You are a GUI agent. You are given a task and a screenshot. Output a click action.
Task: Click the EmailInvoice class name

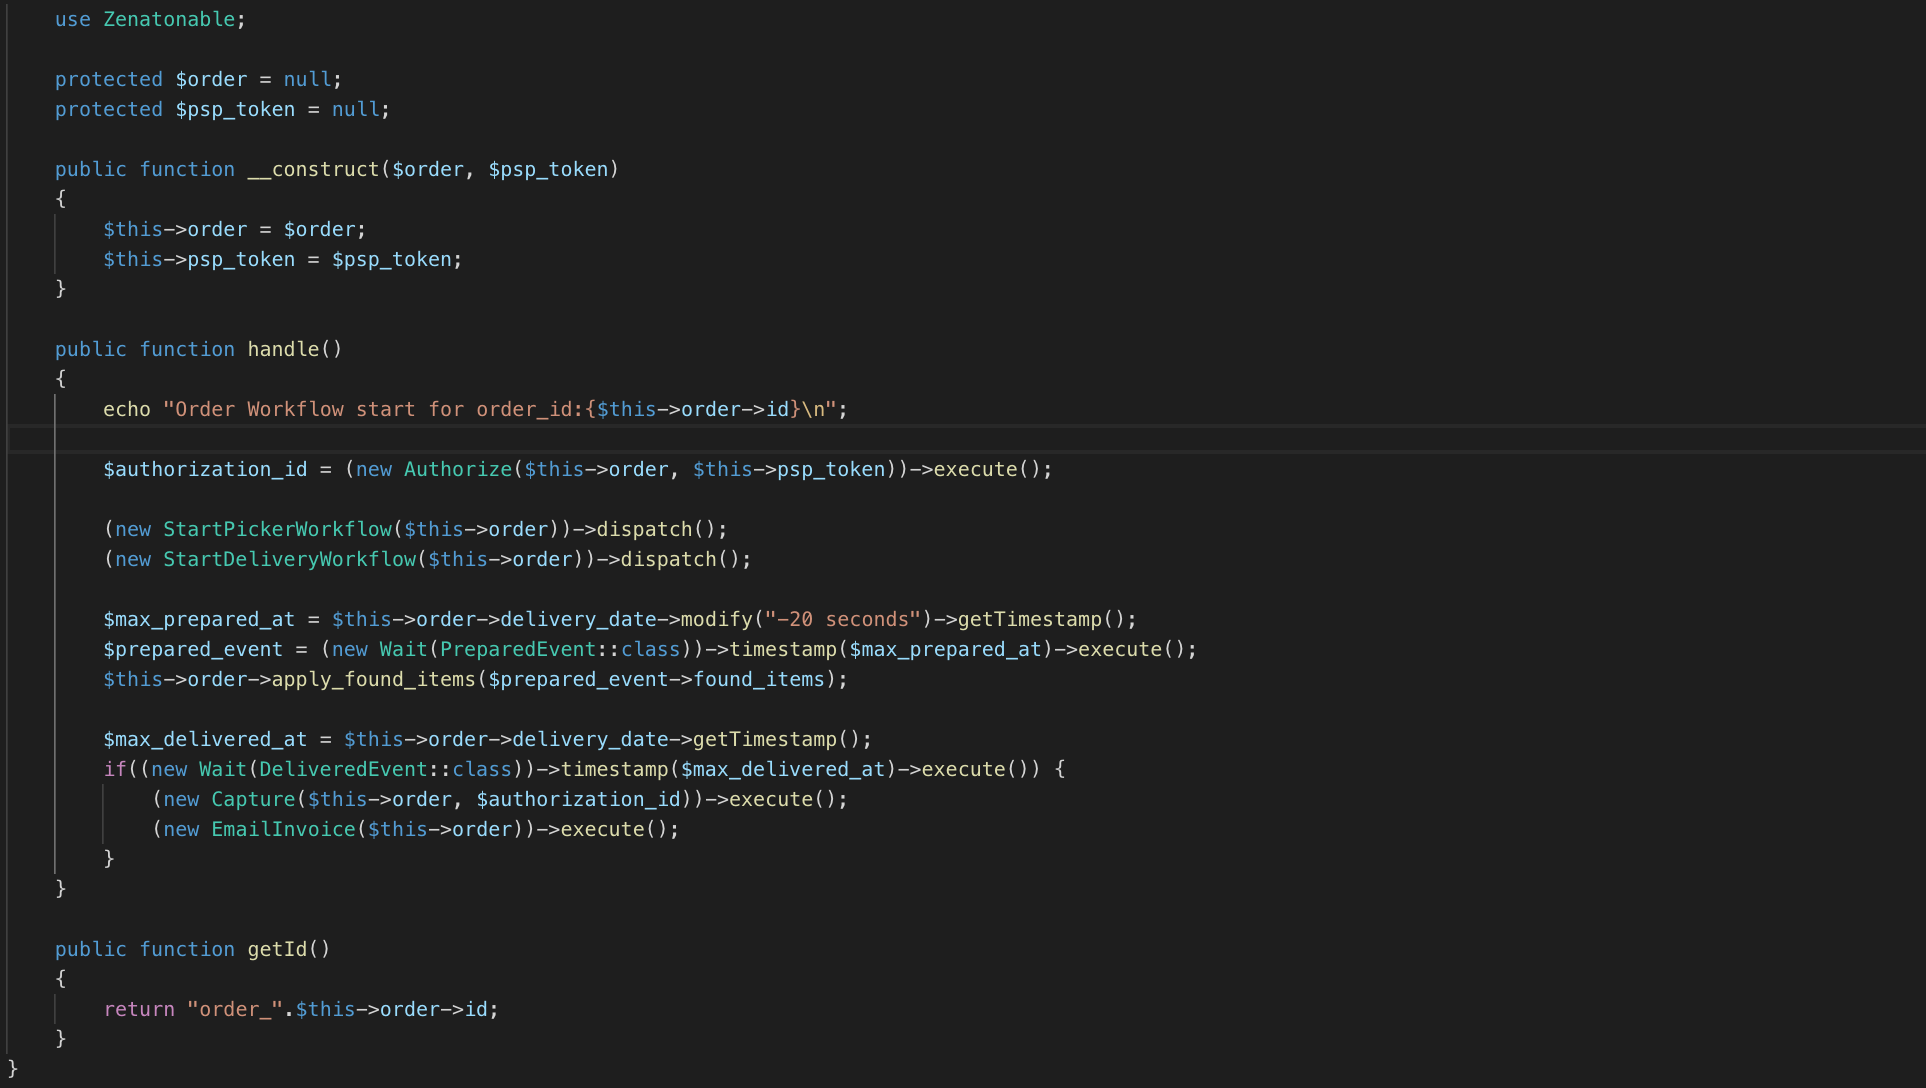(283, 829)
